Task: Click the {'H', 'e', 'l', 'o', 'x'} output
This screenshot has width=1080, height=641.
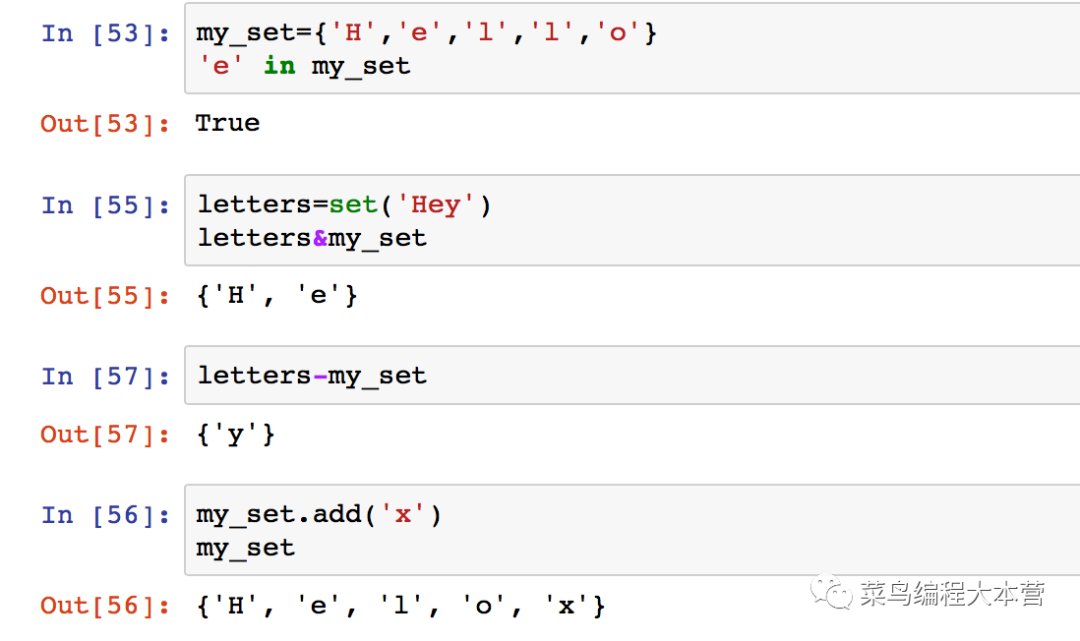Action: tap(401, 606)
